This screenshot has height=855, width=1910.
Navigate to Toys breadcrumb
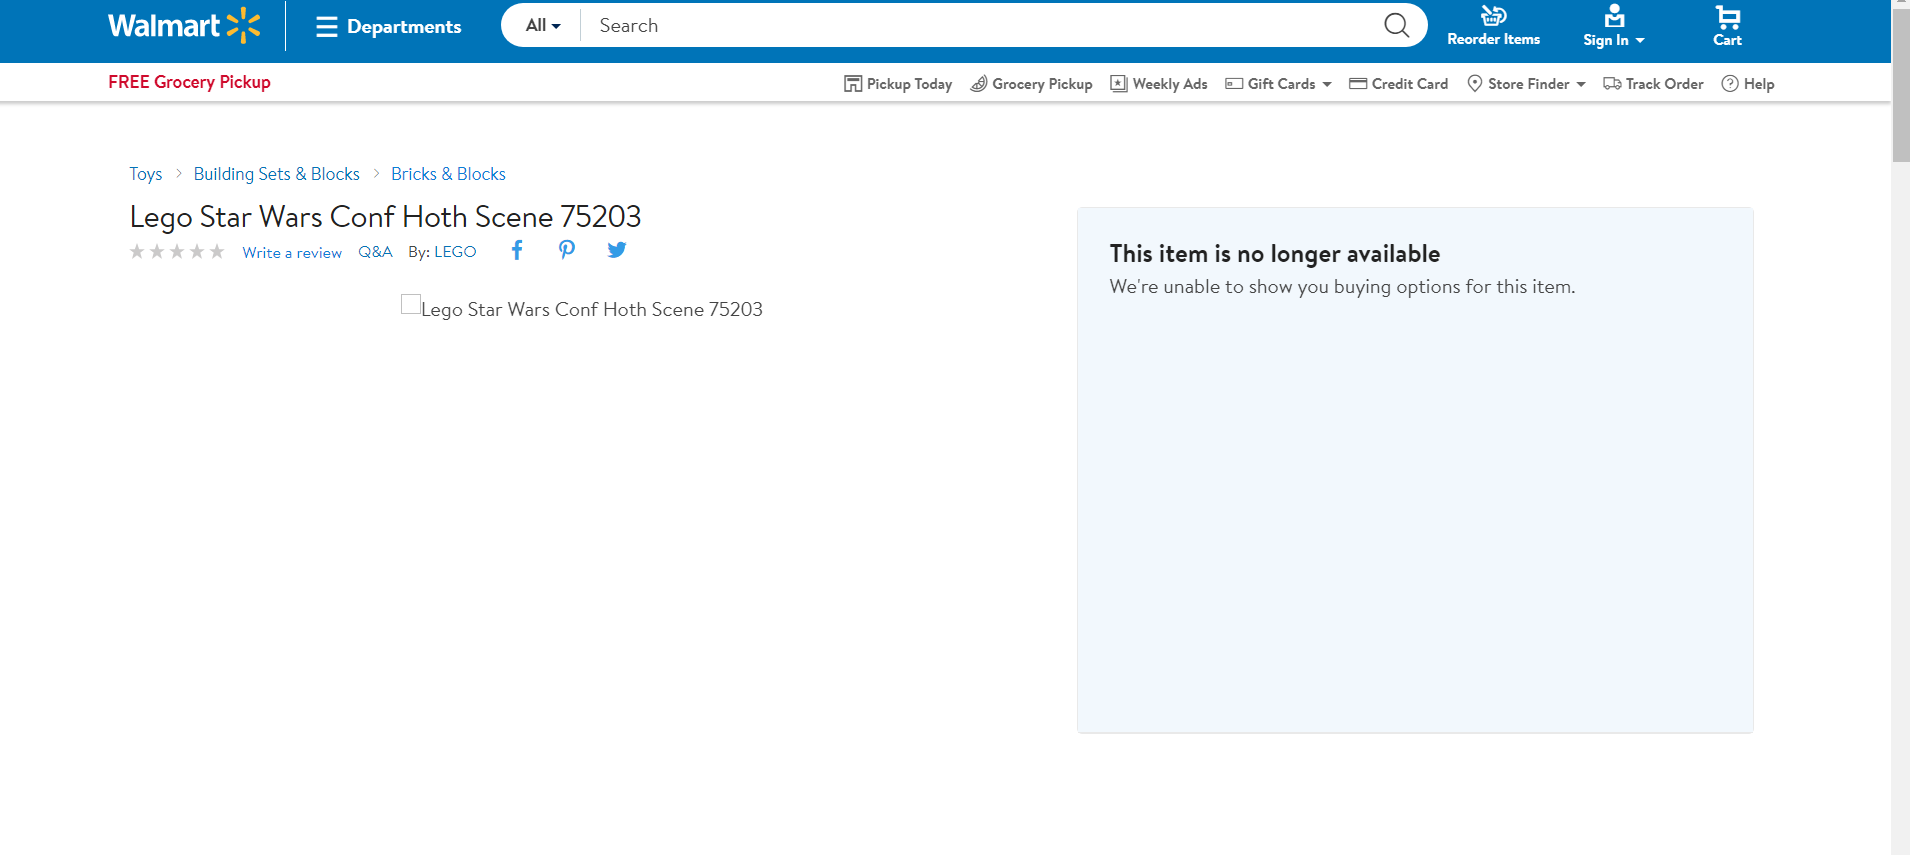point(145,174)
